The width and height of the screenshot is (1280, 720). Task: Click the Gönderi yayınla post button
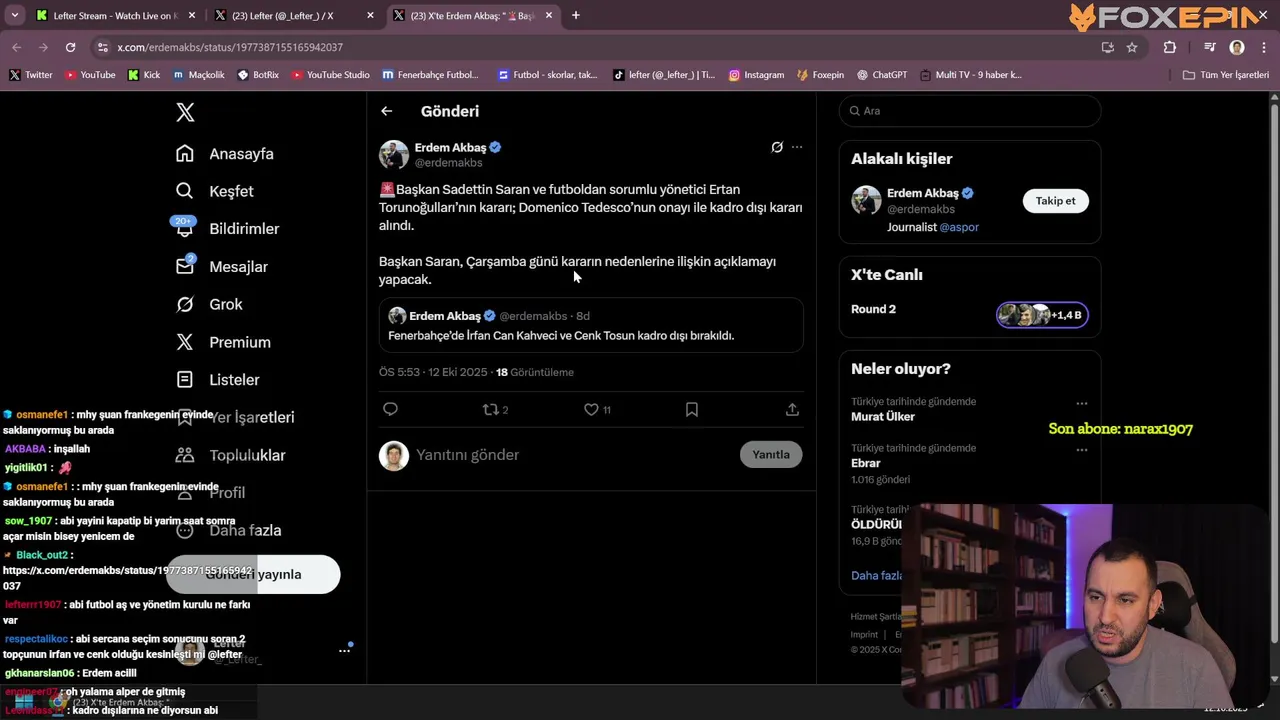(x=253, y=574)
